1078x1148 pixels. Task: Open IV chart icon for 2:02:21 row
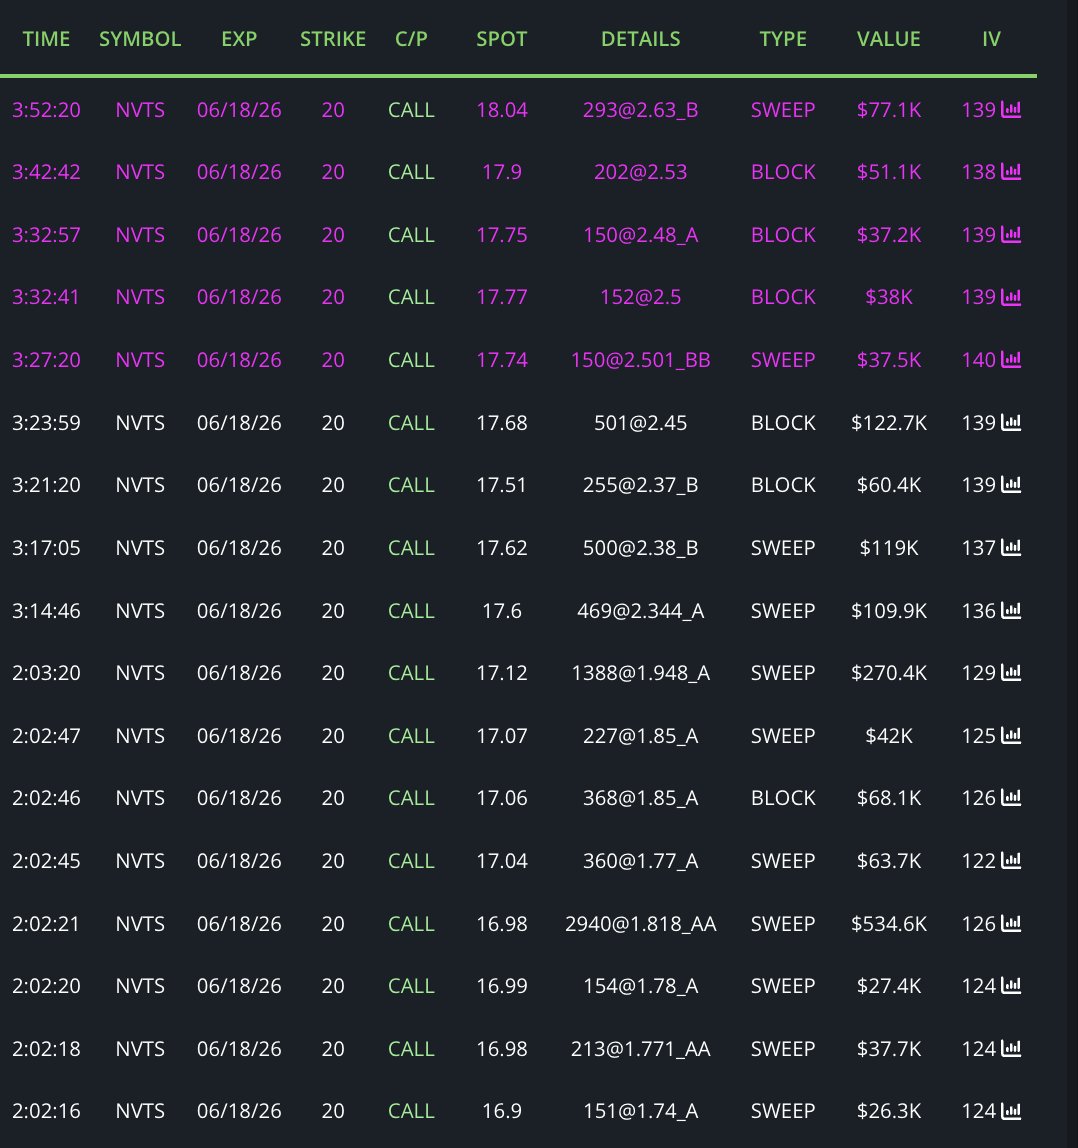tap(1011, 923)
